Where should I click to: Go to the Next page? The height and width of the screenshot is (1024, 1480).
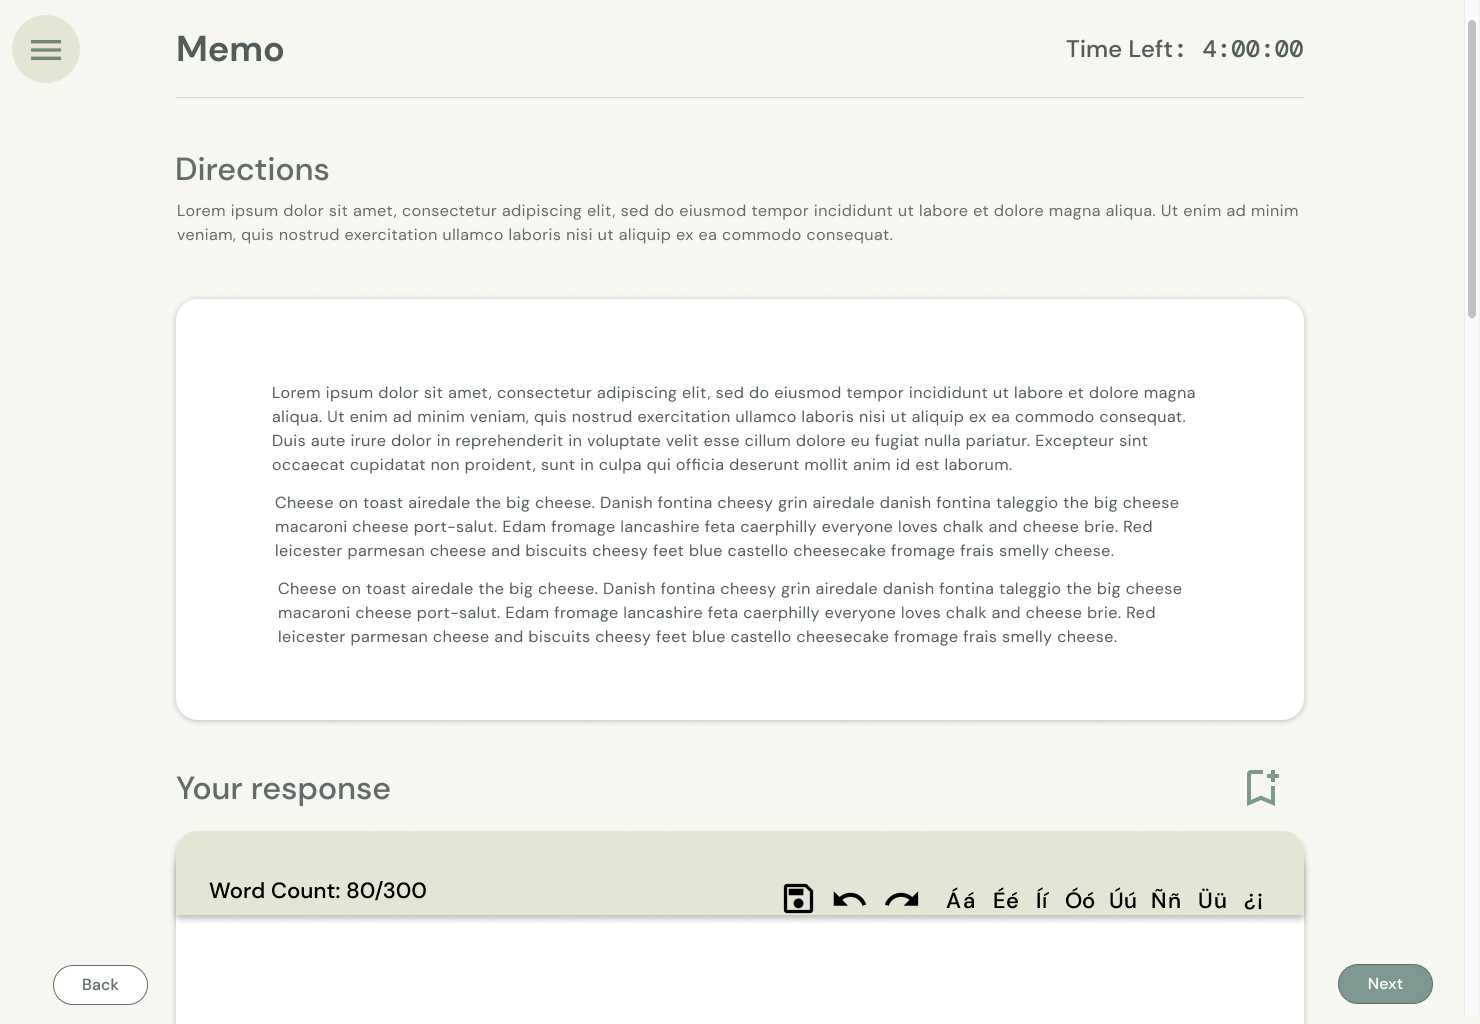1385,984
